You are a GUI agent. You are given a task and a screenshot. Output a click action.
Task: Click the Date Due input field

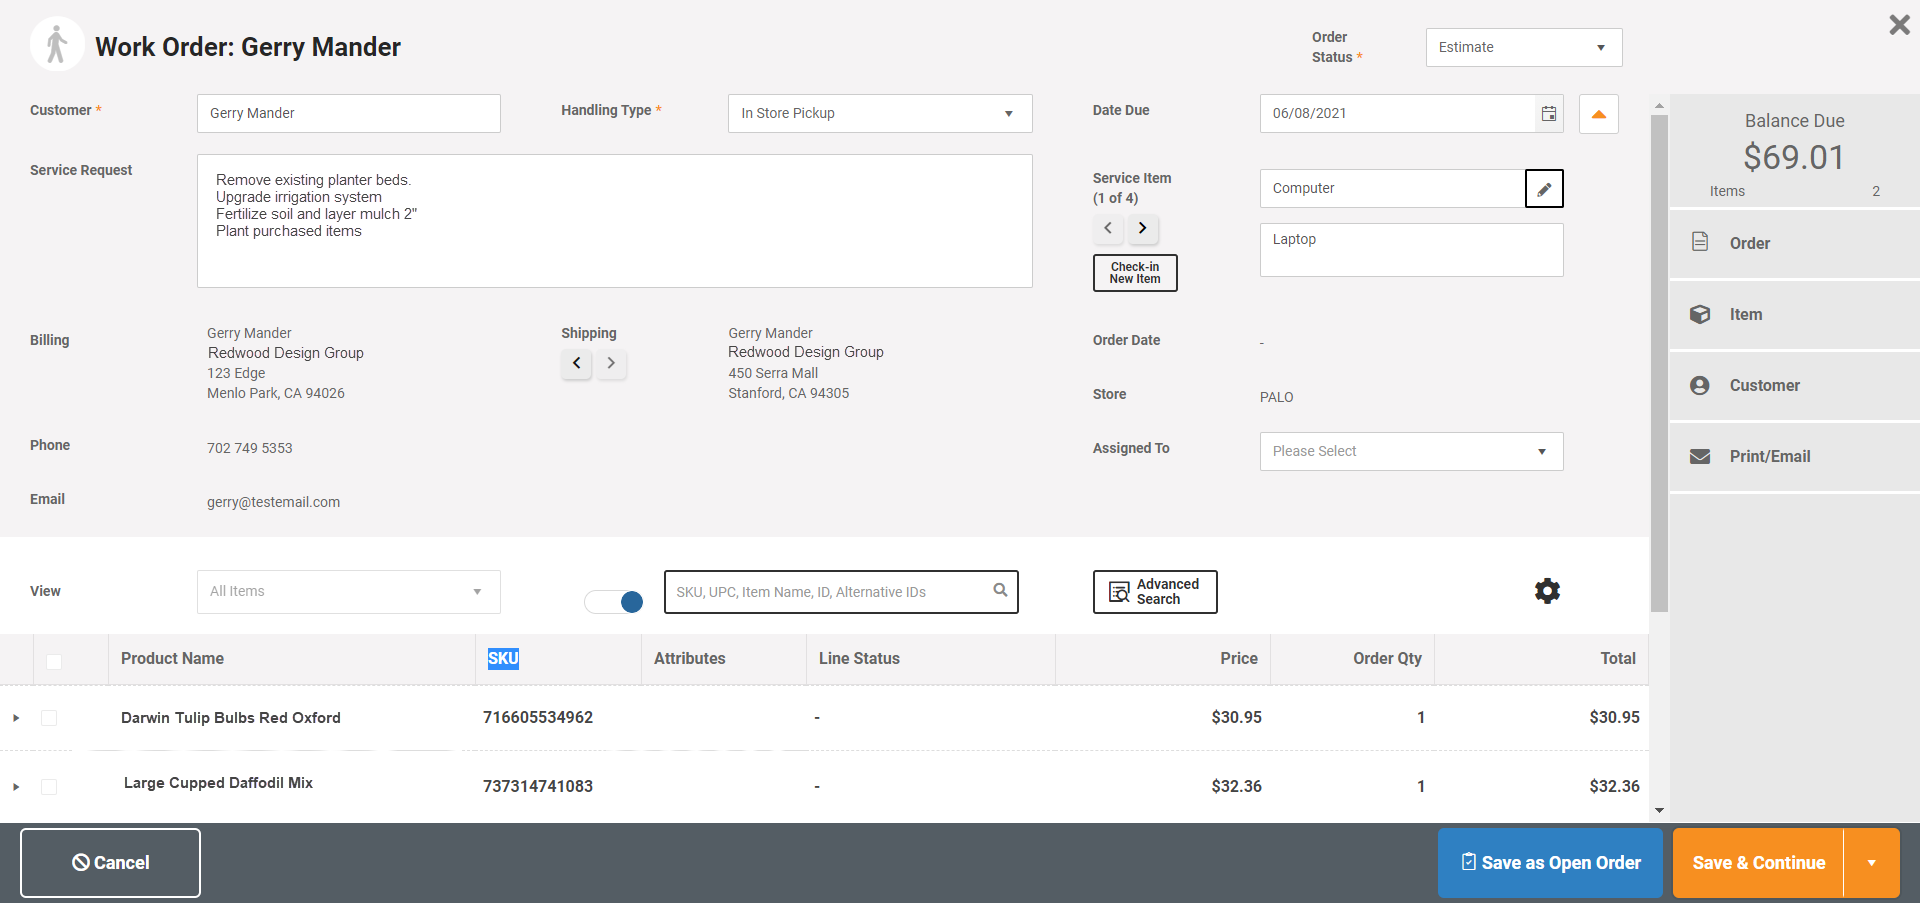pos(1397,114)
